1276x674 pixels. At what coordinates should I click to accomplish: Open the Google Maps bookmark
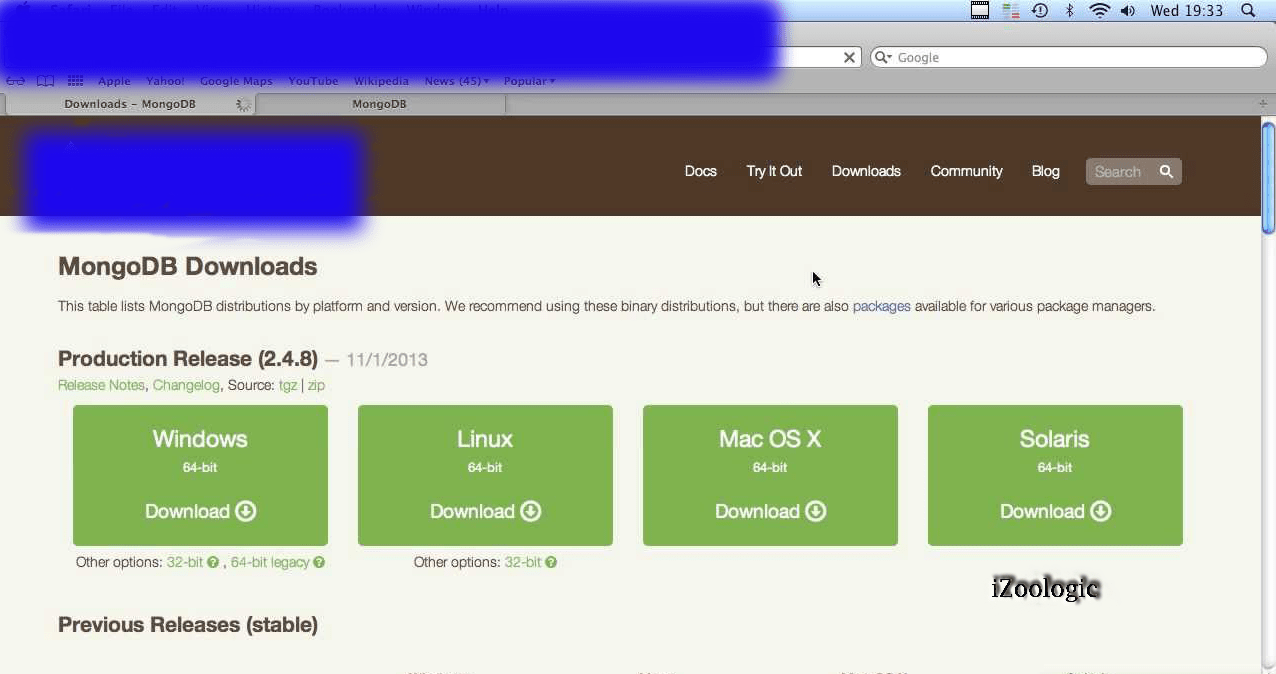coord(236,81)
